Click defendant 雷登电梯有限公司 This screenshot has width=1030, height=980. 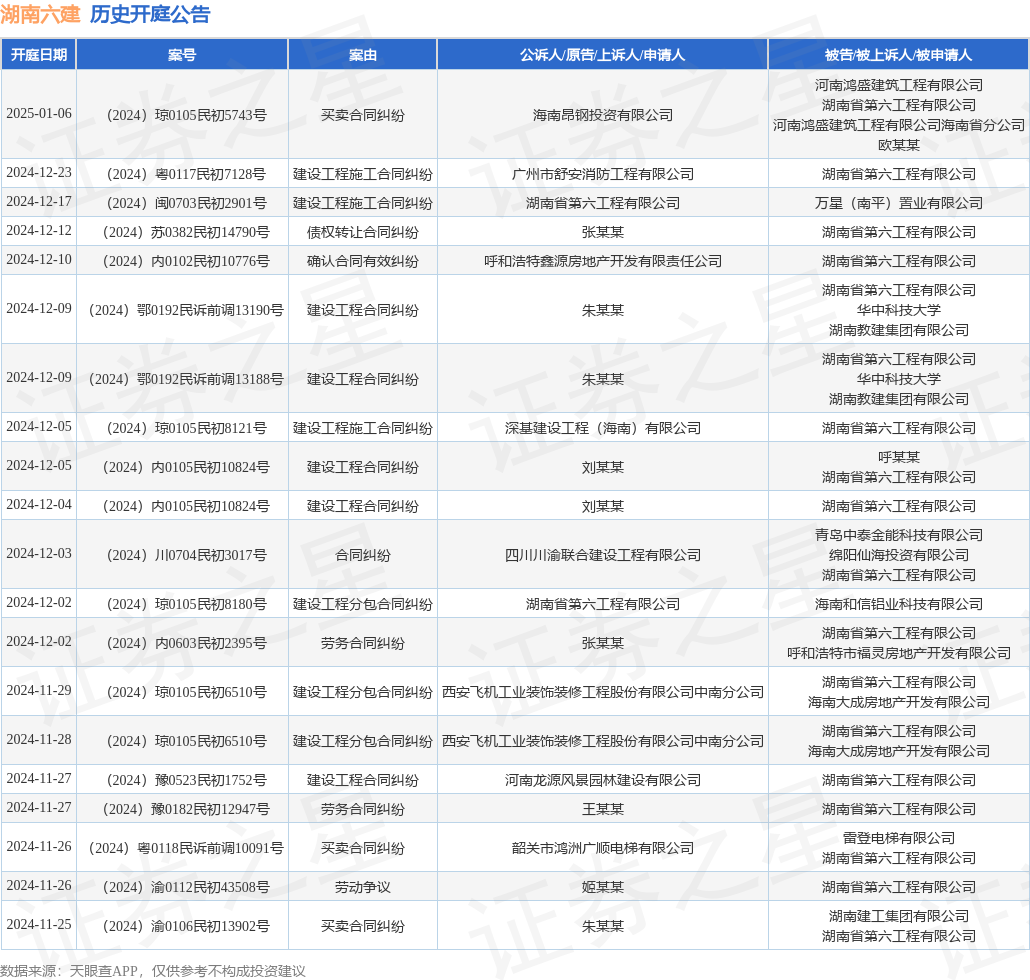(x=899, y=838)
